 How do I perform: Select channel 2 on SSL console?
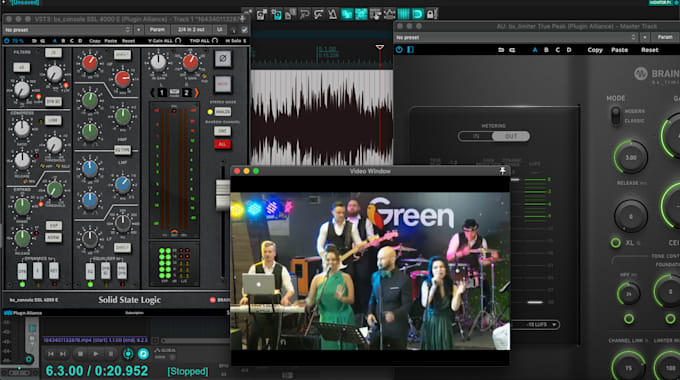point(186,92)
